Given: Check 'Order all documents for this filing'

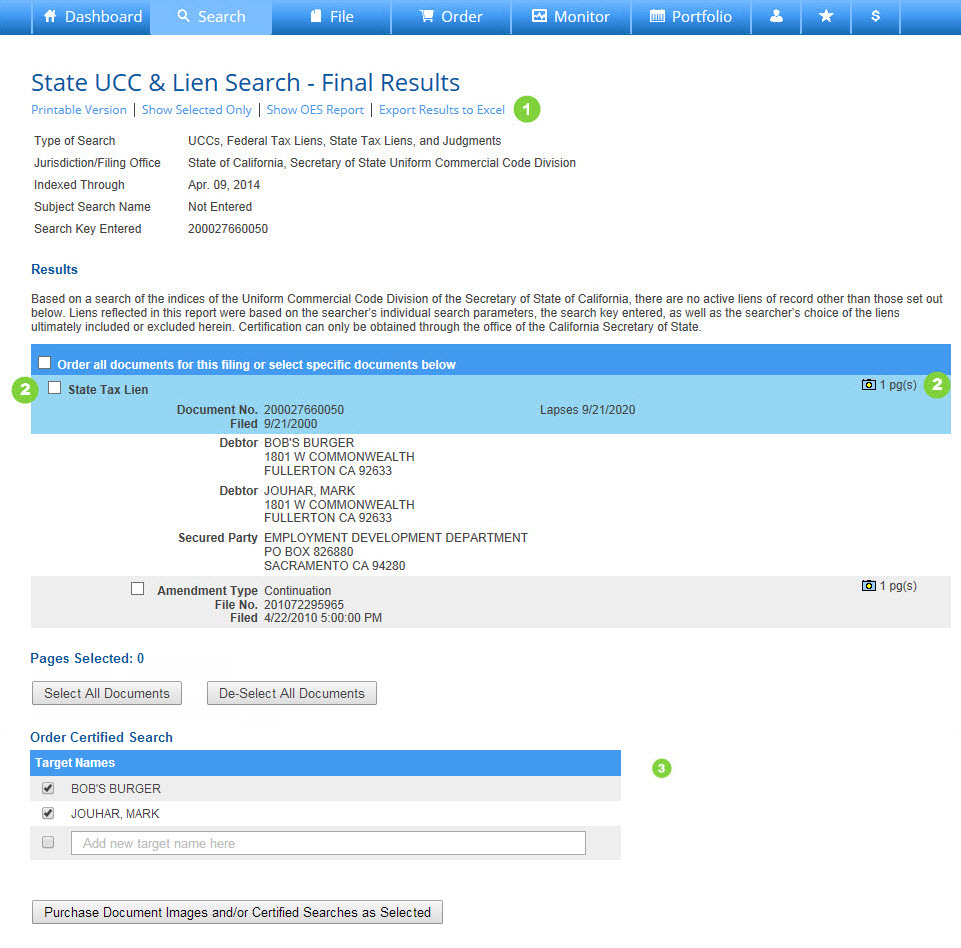Looking at the screenshot, I should 45,363.
